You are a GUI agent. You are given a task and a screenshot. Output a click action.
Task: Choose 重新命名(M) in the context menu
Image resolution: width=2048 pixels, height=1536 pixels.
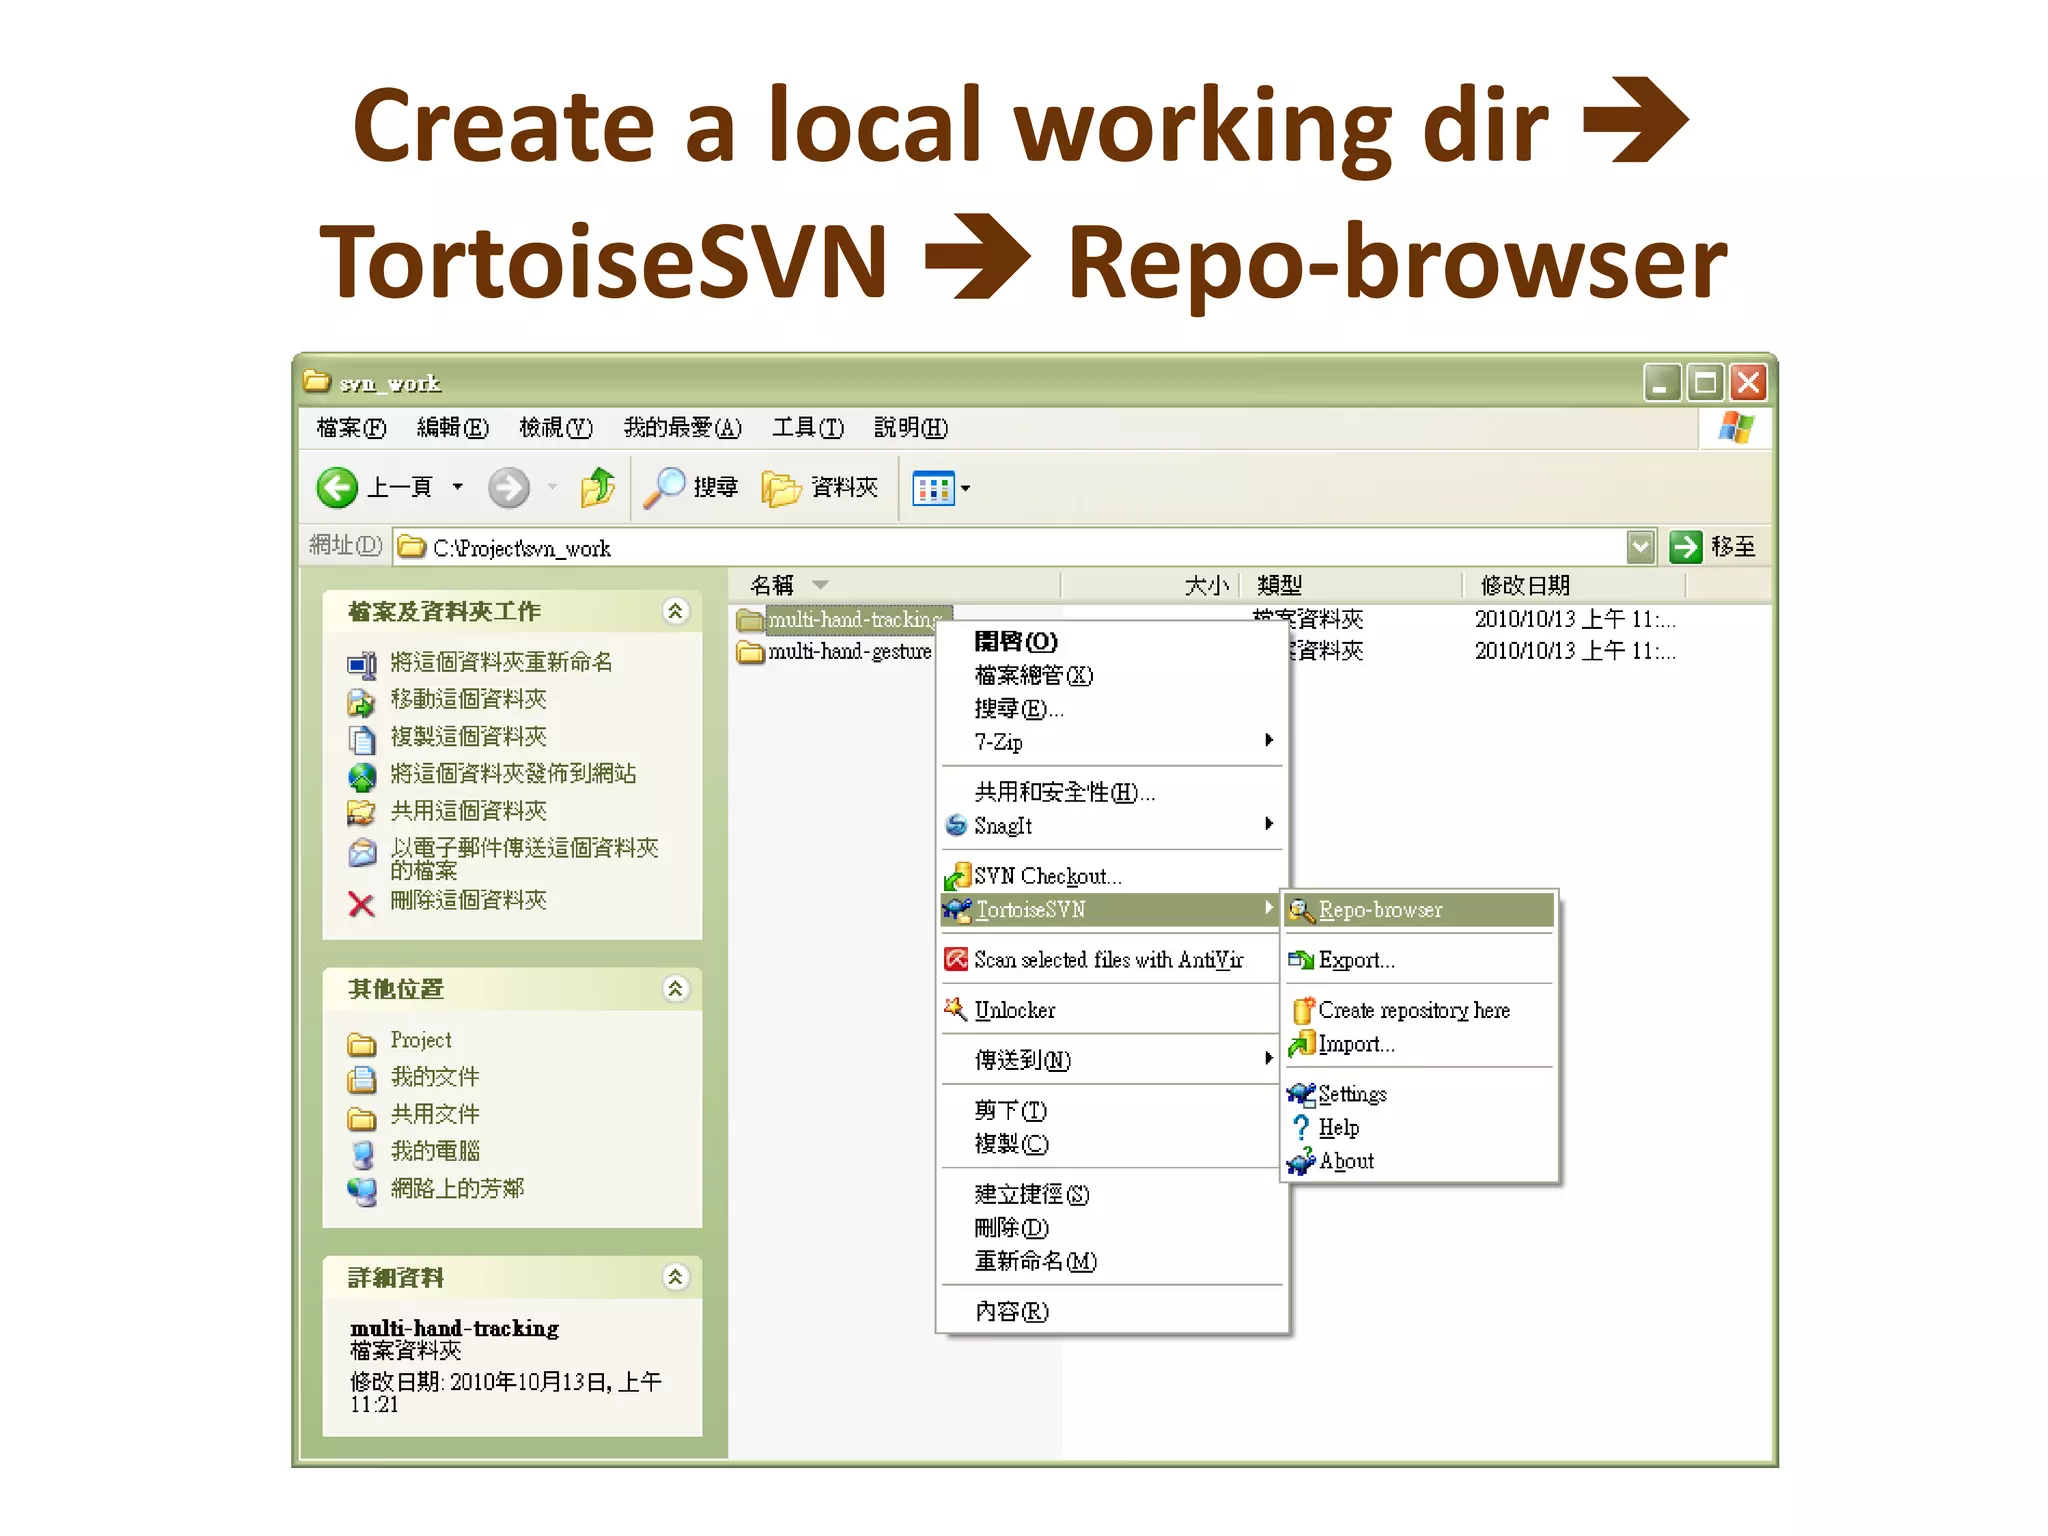pyautogui.click(x=1112, y=1261)
